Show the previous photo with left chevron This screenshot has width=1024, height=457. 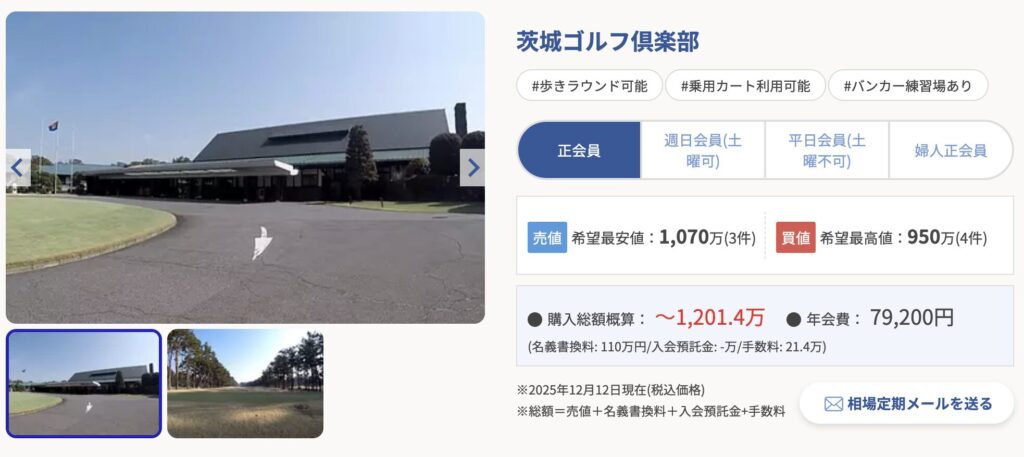coord(18,168)
